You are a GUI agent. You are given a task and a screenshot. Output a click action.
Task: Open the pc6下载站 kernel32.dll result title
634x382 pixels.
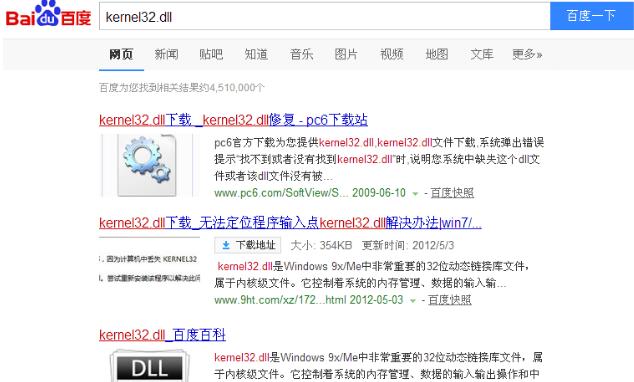233,120
